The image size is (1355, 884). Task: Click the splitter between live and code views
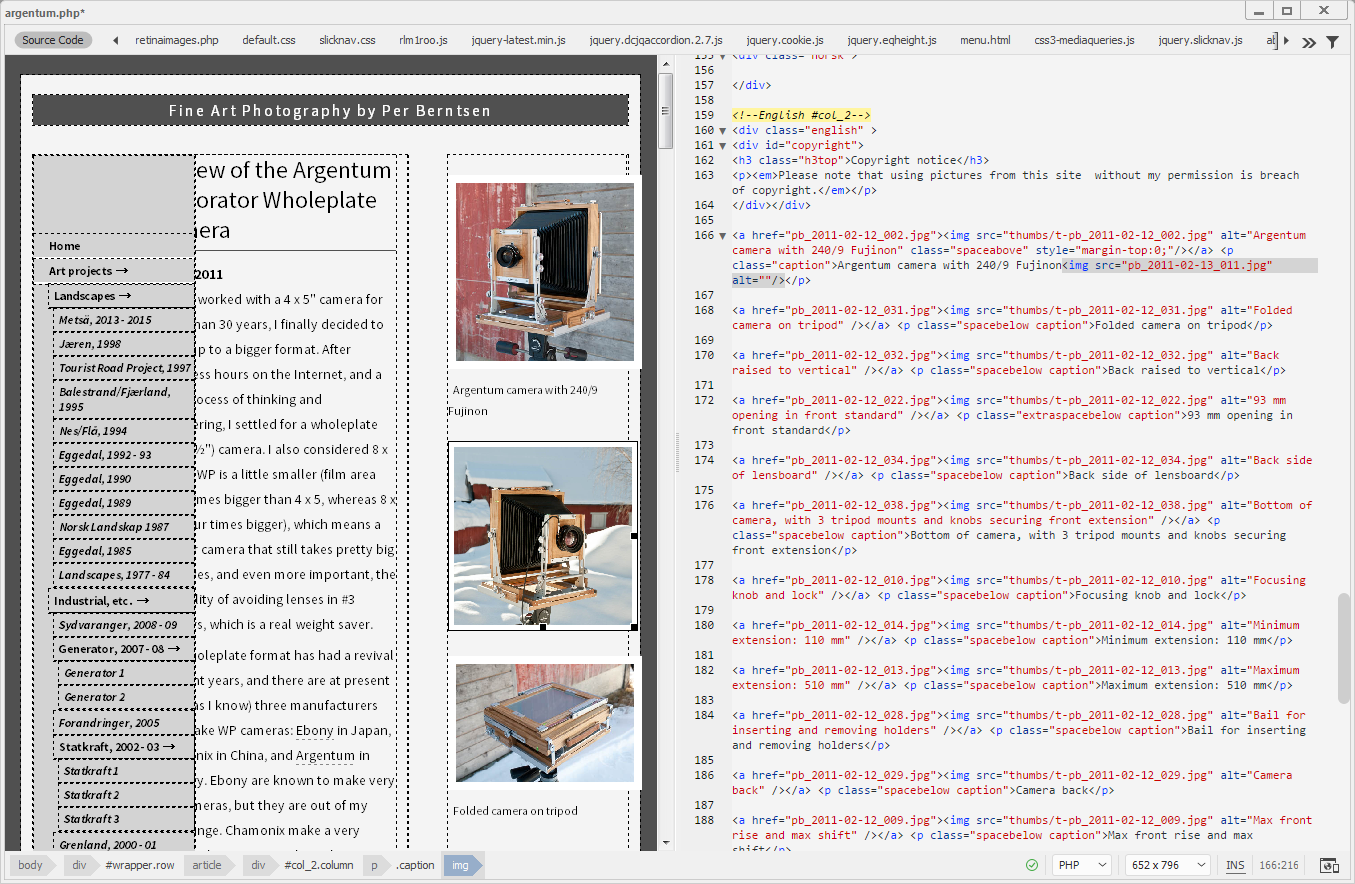pos(678,452)
